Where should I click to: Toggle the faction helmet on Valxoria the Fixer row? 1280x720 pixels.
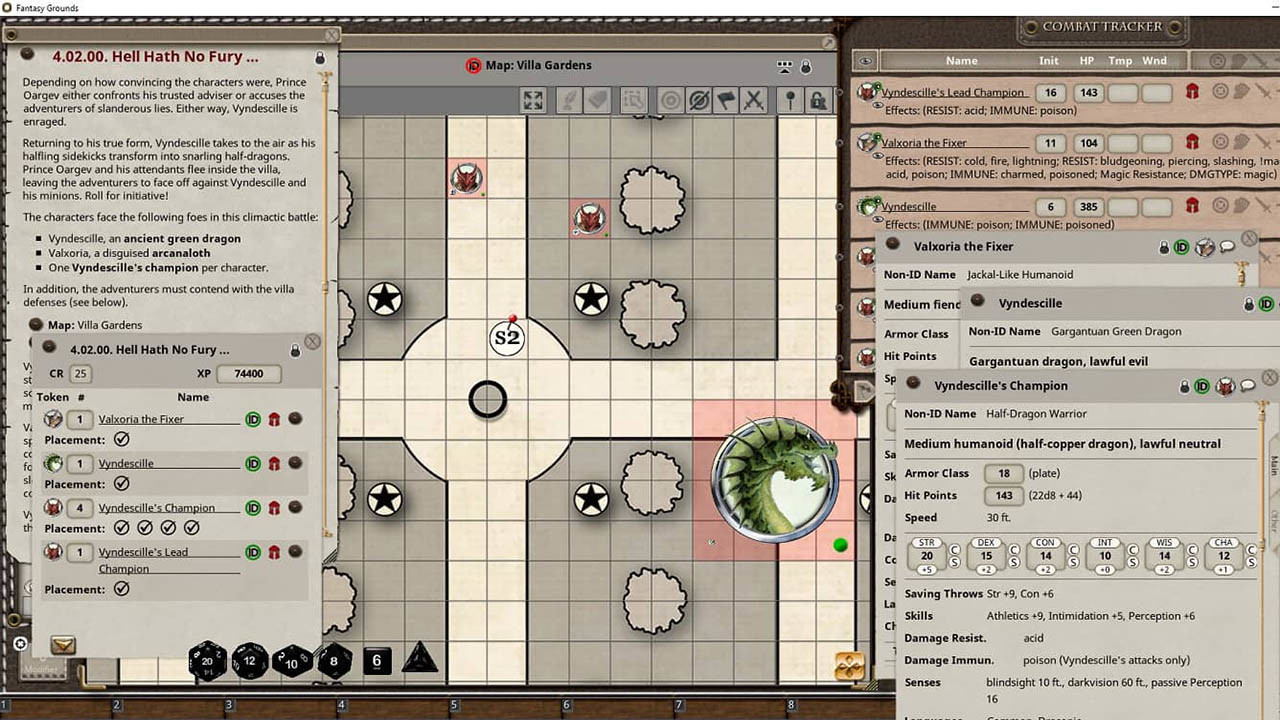pyautogui.click(x=1190, y=142)
